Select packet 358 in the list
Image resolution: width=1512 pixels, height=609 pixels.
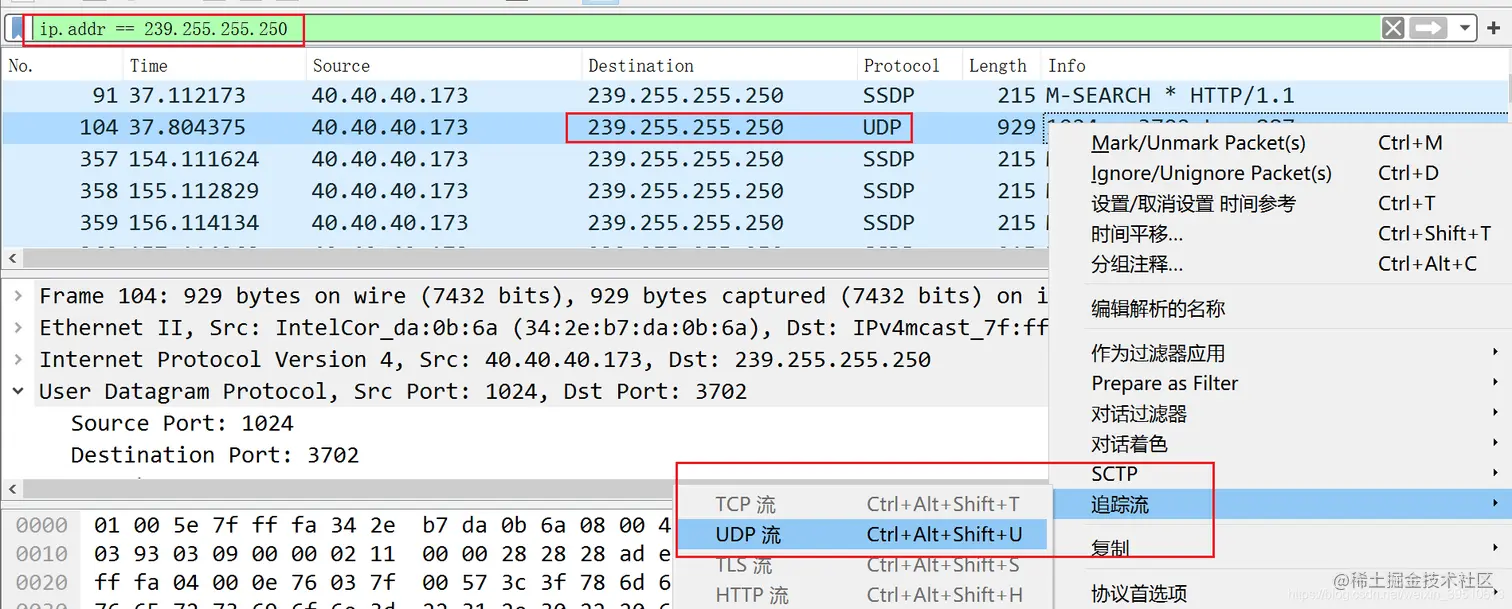(x=525, y=191)
